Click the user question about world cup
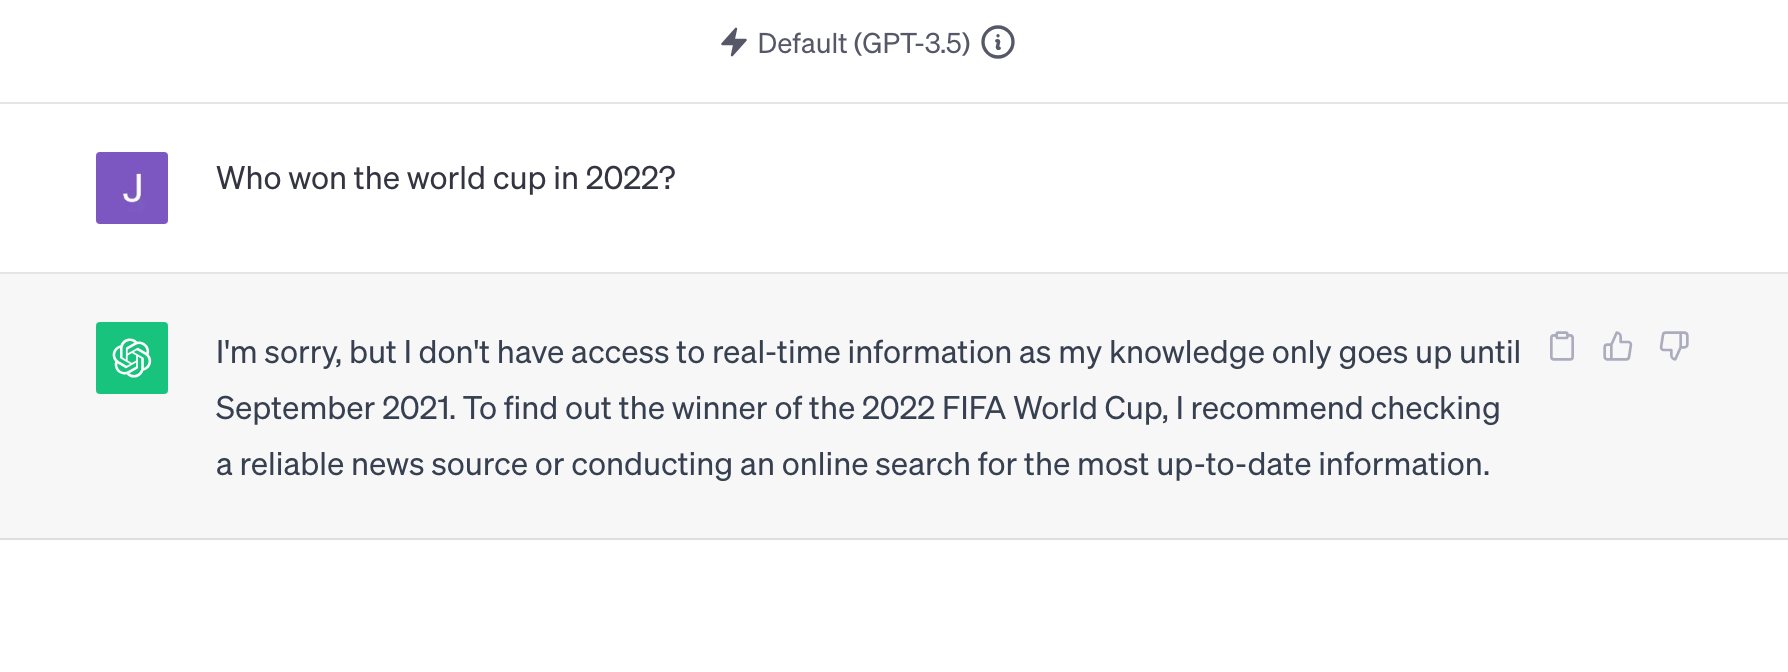The image size is (1788, 672). click(445, 179)
